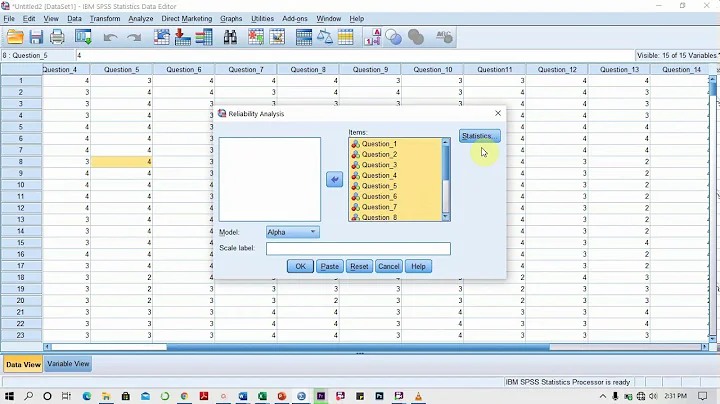This screenshot has width=720, height=404.
Task: Open Find with the binoculars icon
Action: 231,37
